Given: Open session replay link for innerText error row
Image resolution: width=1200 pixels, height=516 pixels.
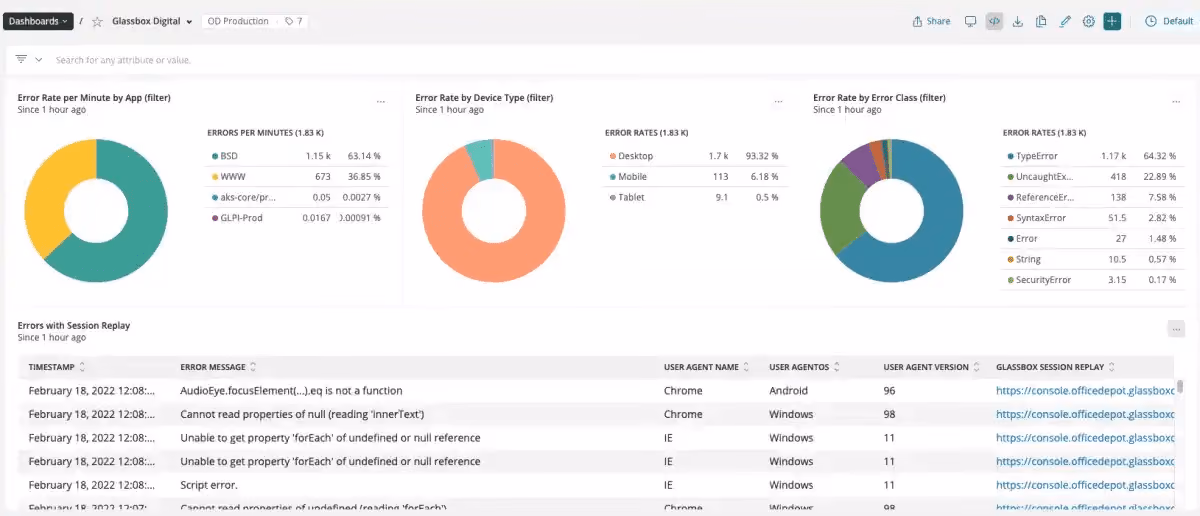Looking at the screenshot, I should [1085, 414].
